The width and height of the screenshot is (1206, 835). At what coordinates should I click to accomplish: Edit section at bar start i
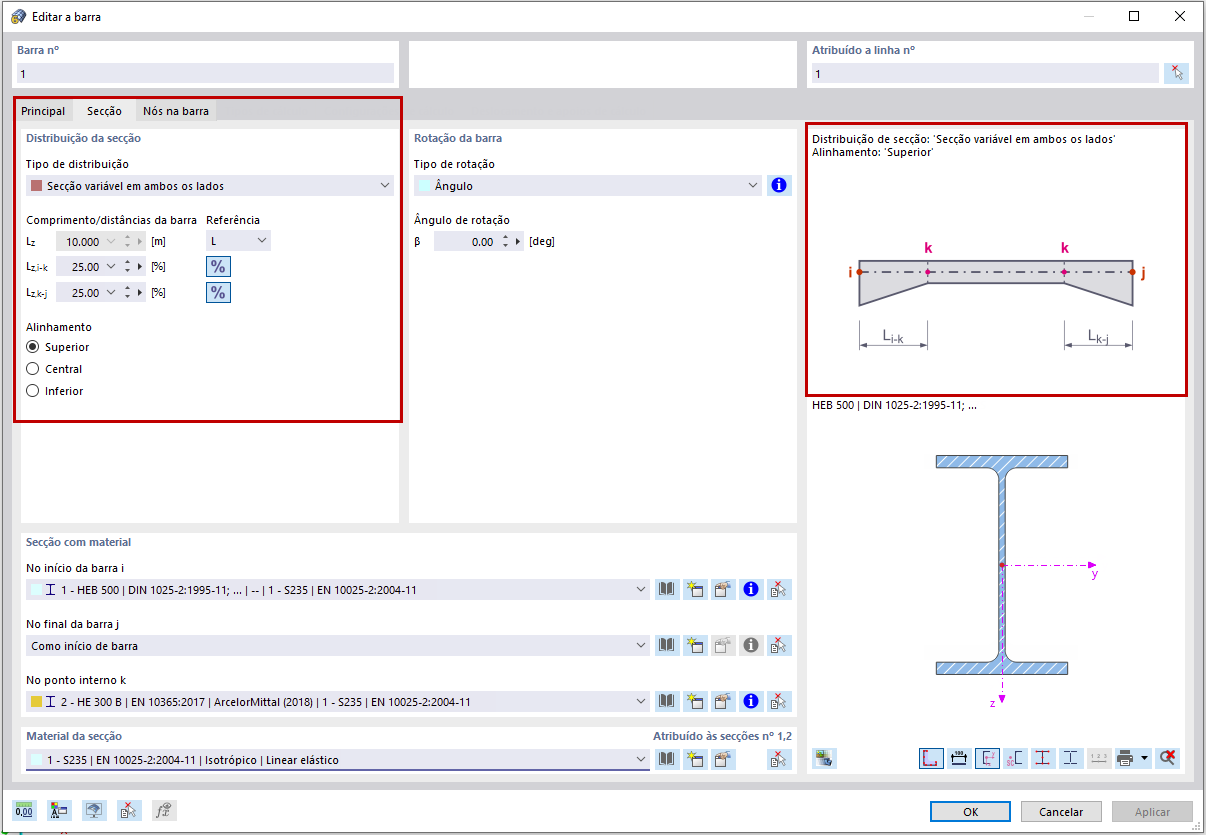[x=723, y=590]
